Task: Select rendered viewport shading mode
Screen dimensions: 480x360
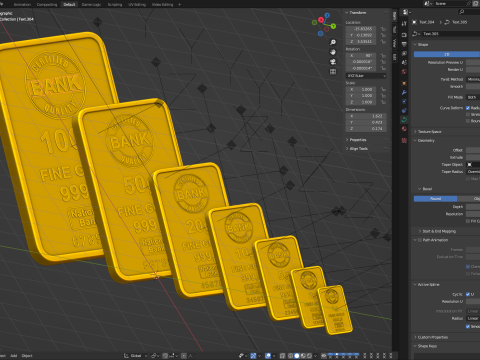Action: click(309, 356)
